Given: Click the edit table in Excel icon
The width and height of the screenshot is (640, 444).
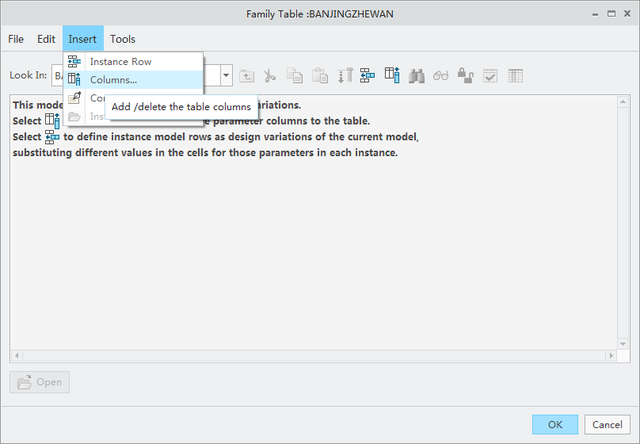Looking at the screenshot, I should point(515,76).
